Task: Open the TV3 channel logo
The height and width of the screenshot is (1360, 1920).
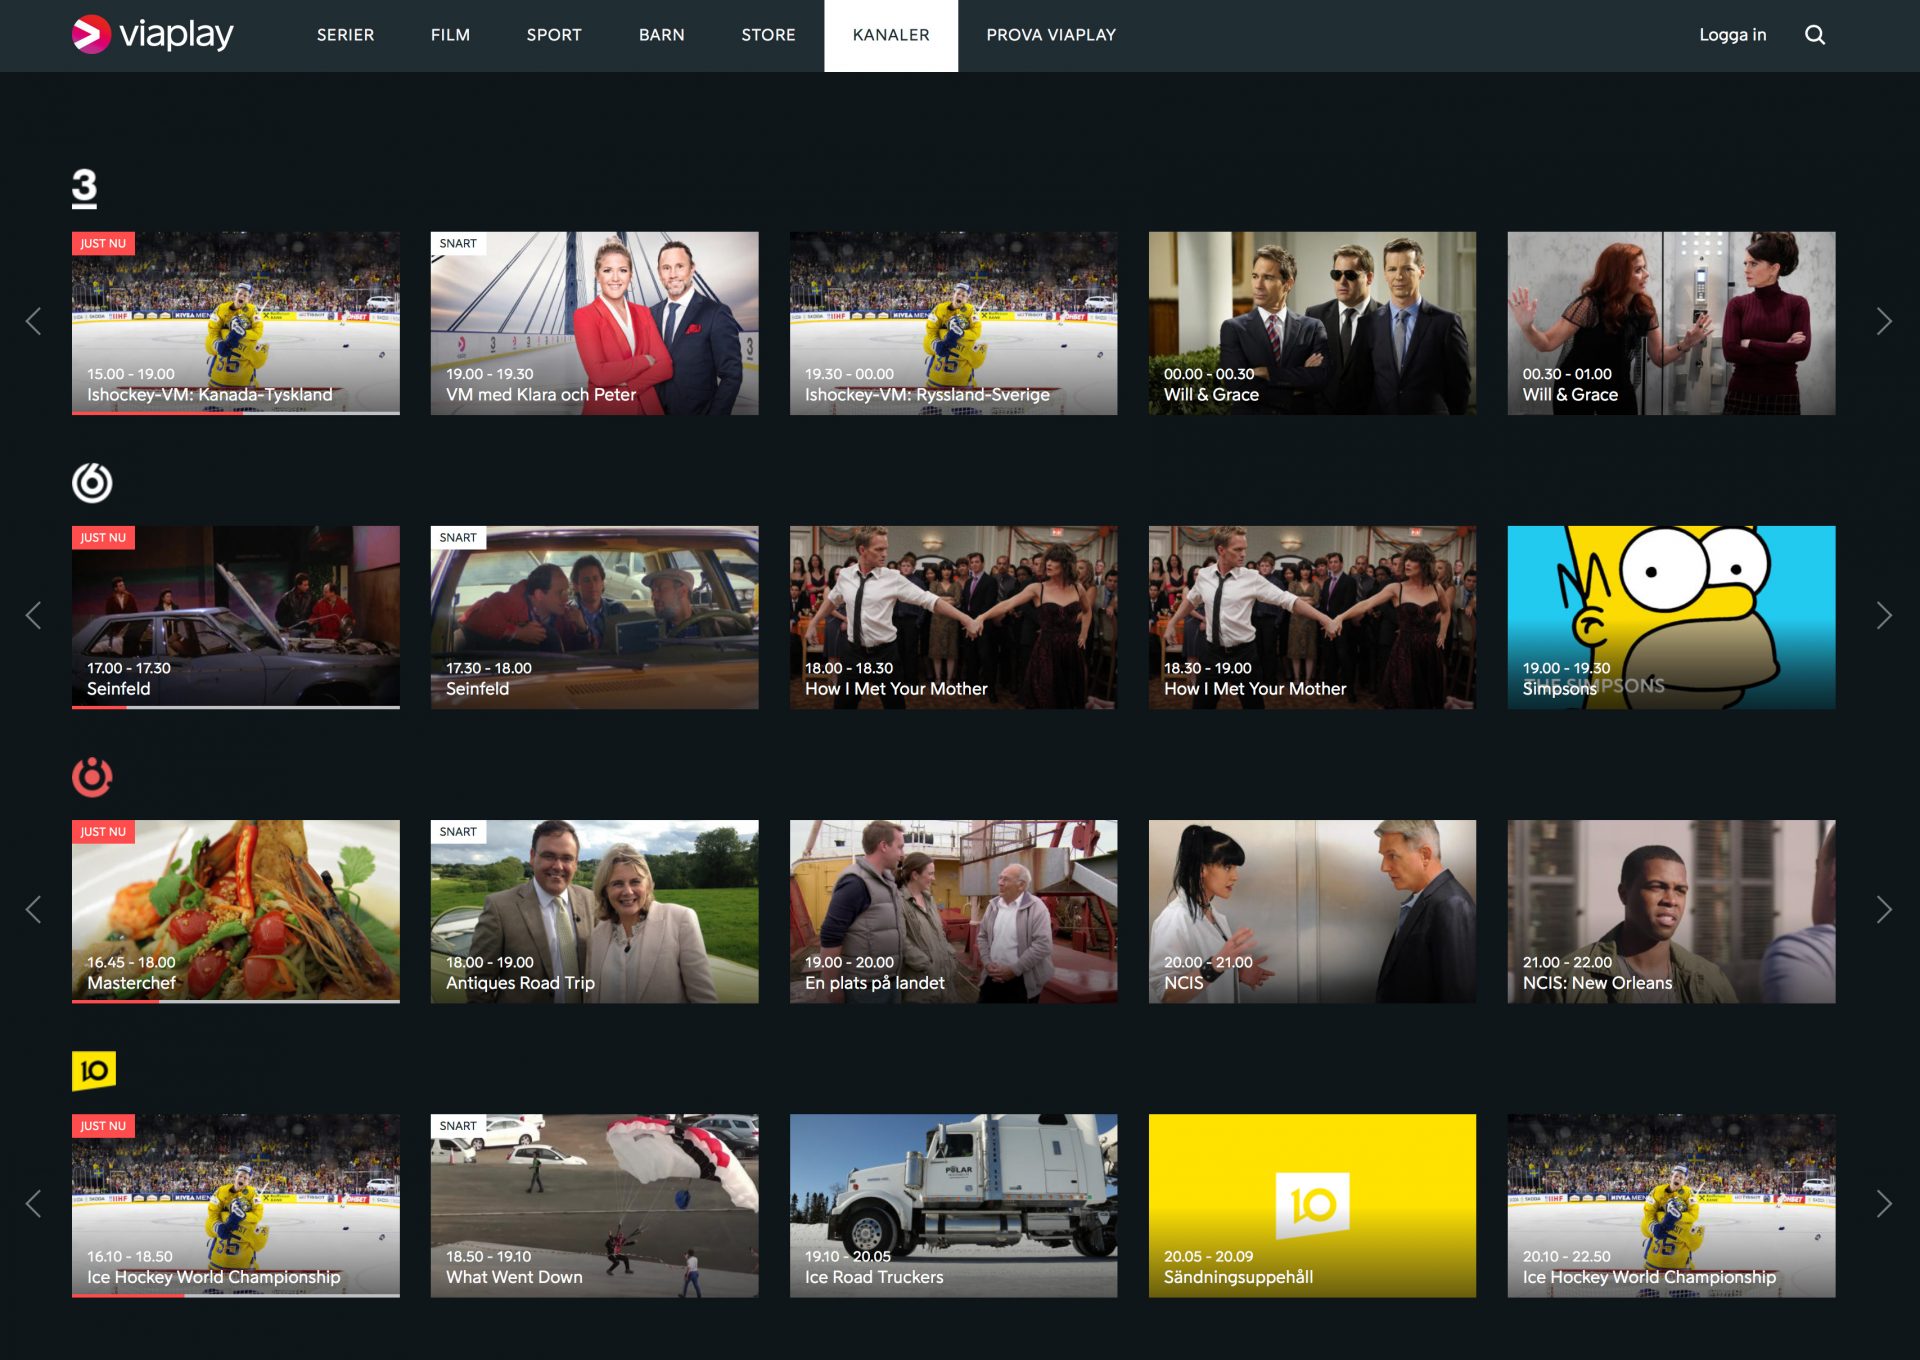Action: click(85, 188)
